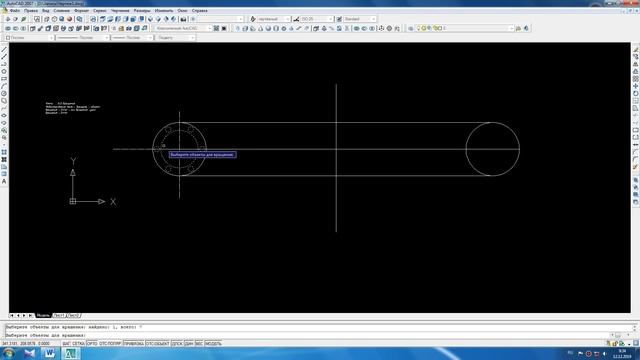640x360 pixels.
Task: Select the Multiline Text A tool
Action: (x=4, y=181)
